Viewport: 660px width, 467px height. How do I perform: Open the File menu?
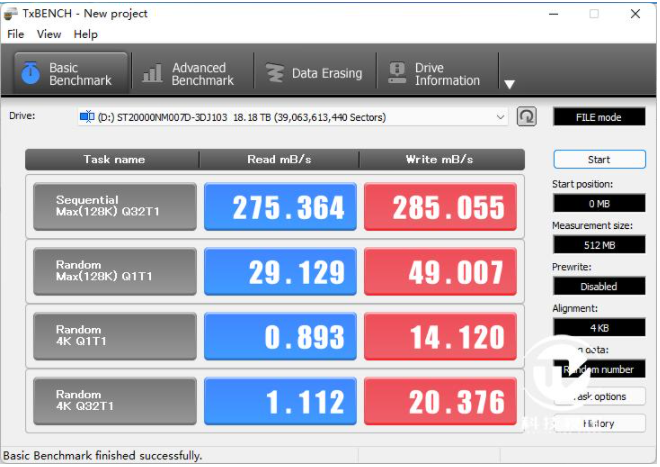click(x=16, y=34)
